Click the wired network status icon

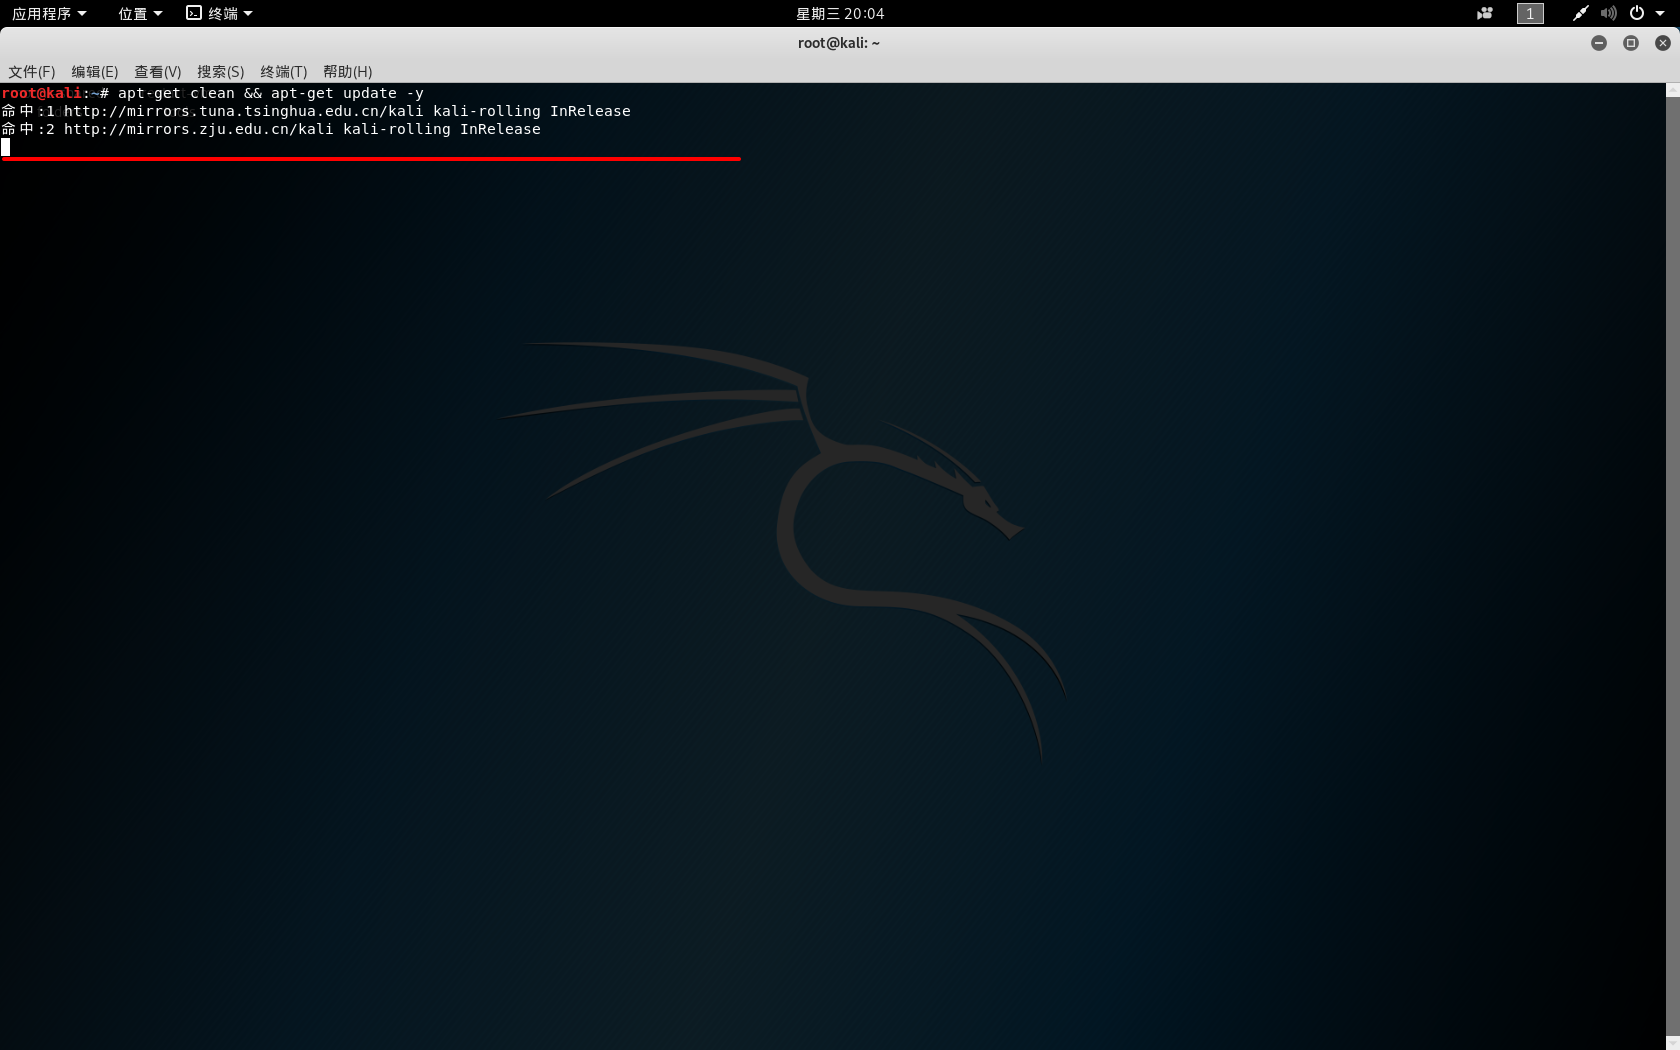[x=1580, y=13]
